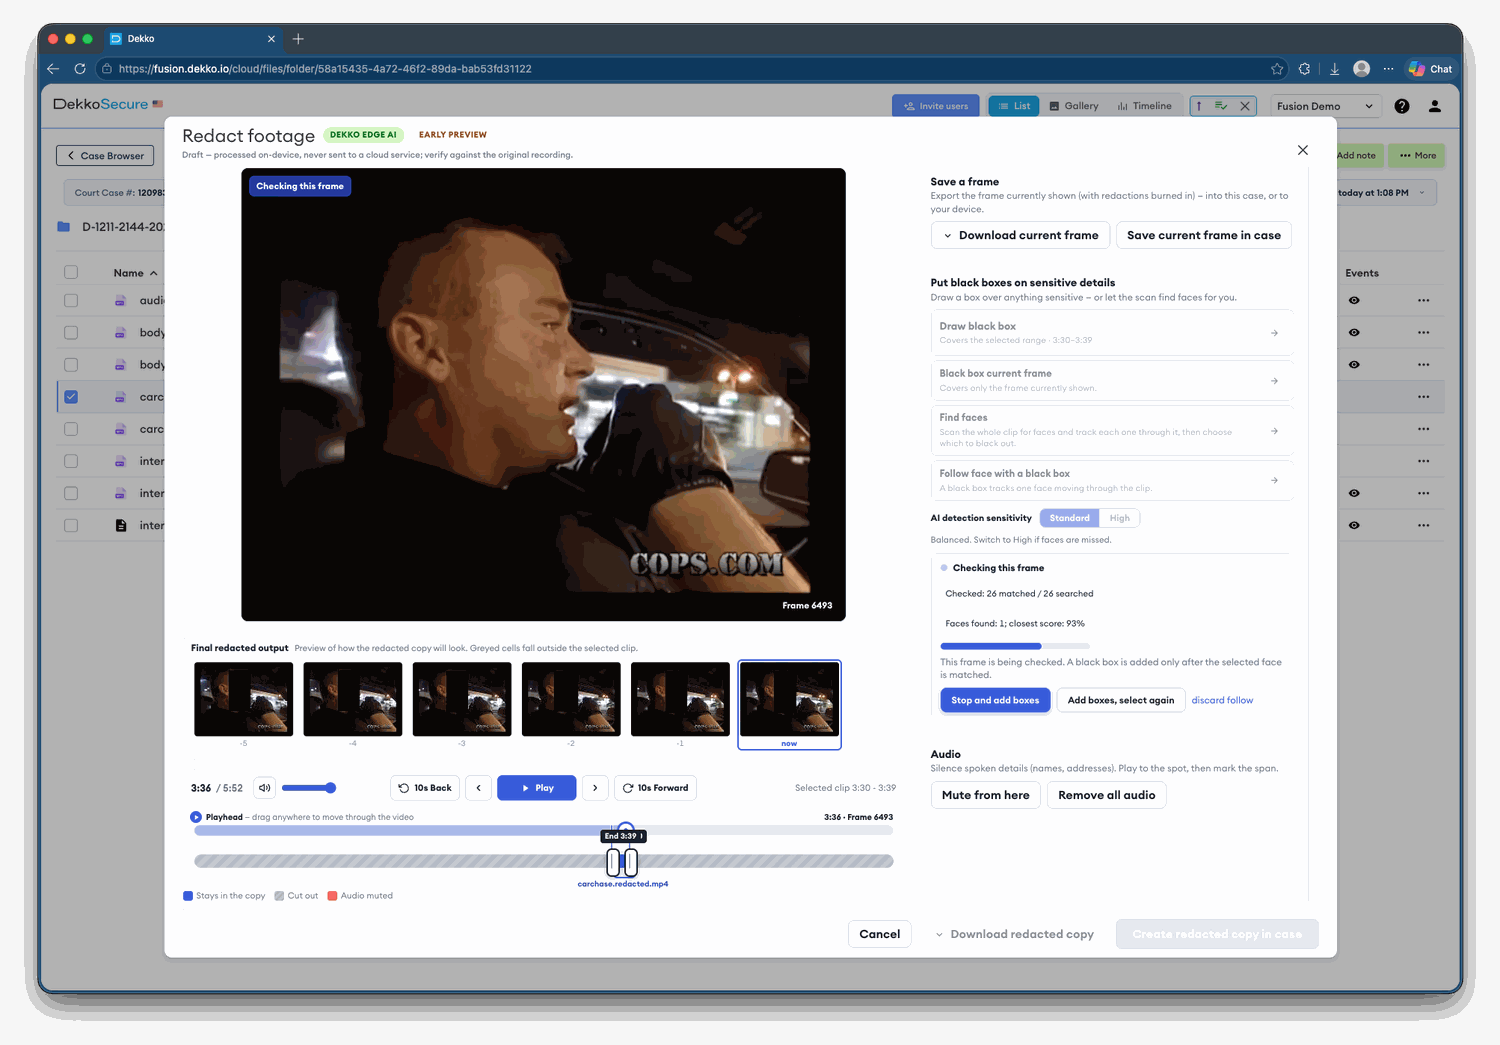Image resolution: width=1500 pixels, height=1045 pixels.
Task: Click the sort ascending arrow icon in toolbar
Action: coord(1199,106)
